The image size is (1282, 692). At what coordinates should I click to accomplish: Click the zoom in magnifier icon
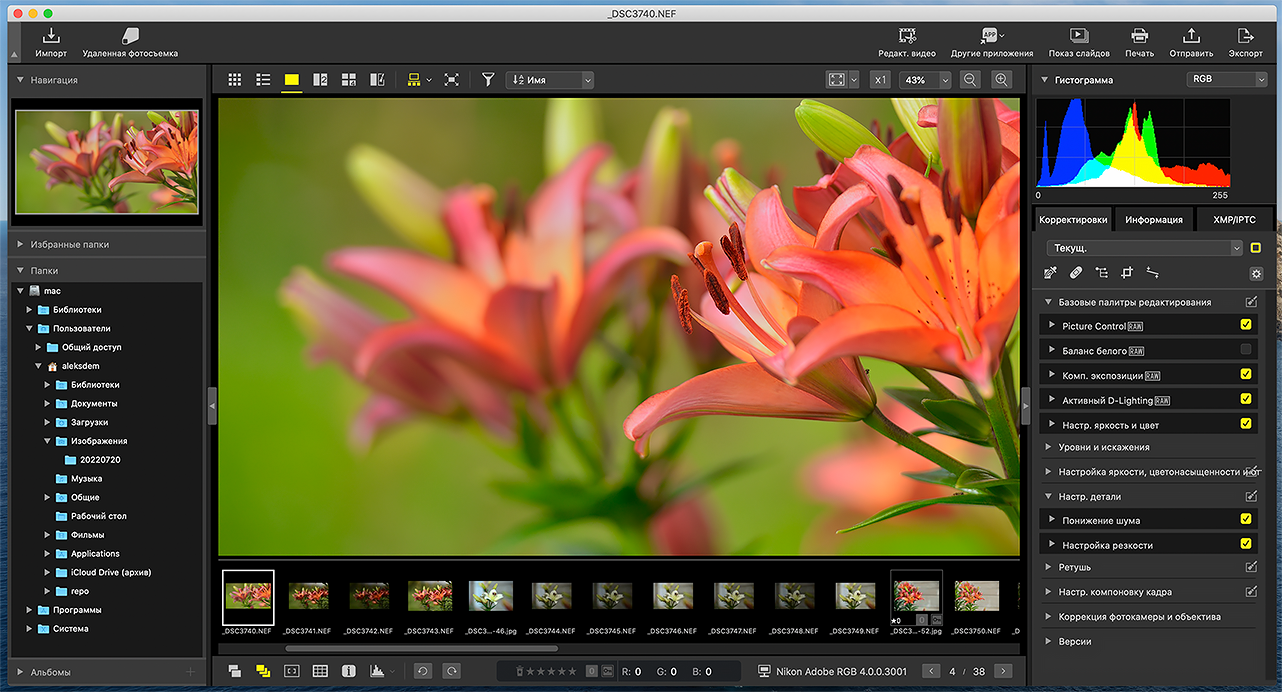point(1001,80)
